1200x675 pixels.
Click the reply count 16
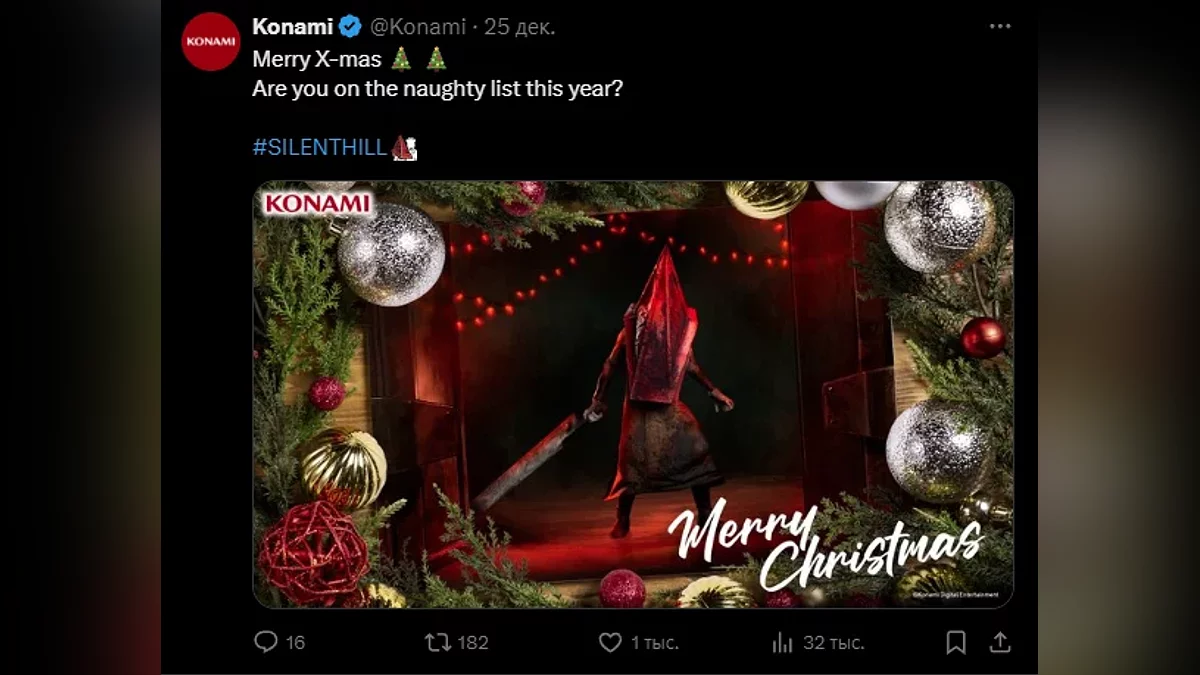coord(295,642)
